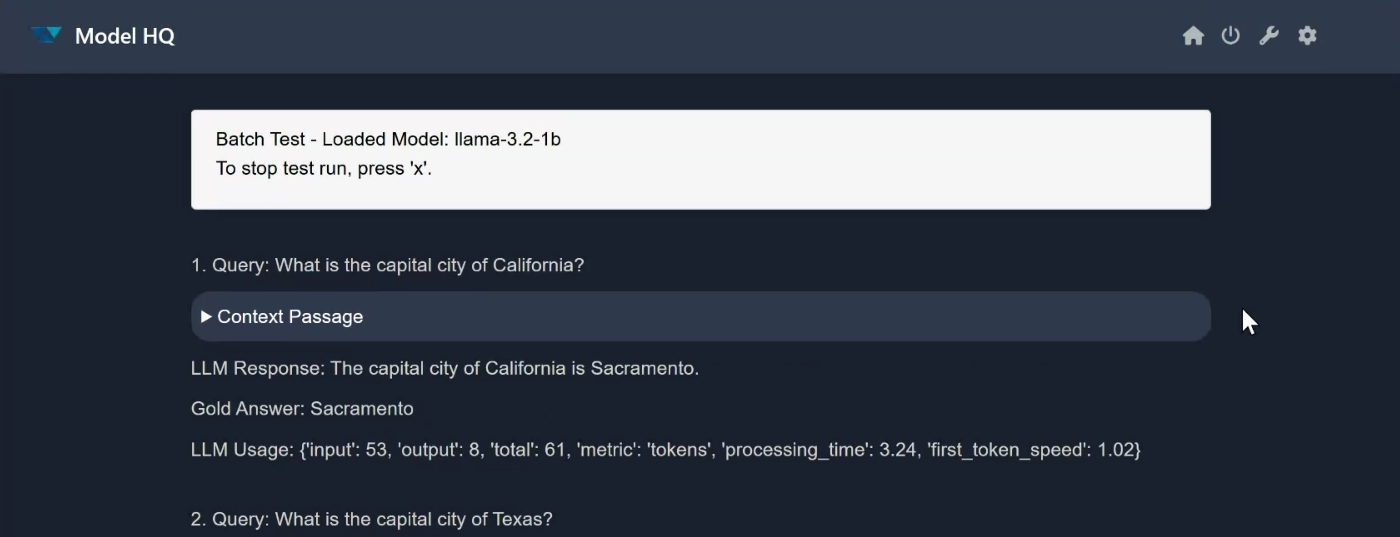Click the llama-3.2-1b model name

click(x=507, y=139)
